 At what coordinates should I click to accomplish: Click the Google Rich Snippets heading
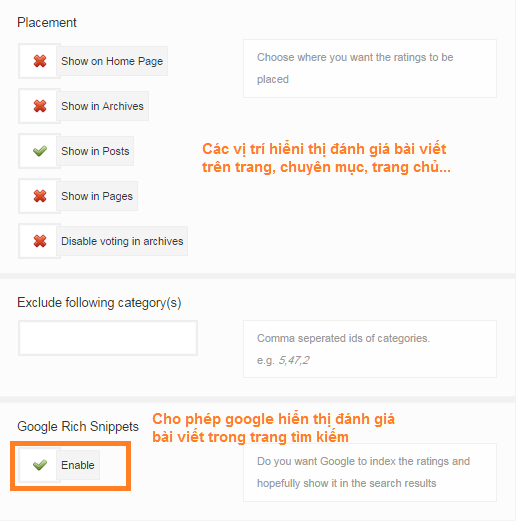[x=78, y=427]
